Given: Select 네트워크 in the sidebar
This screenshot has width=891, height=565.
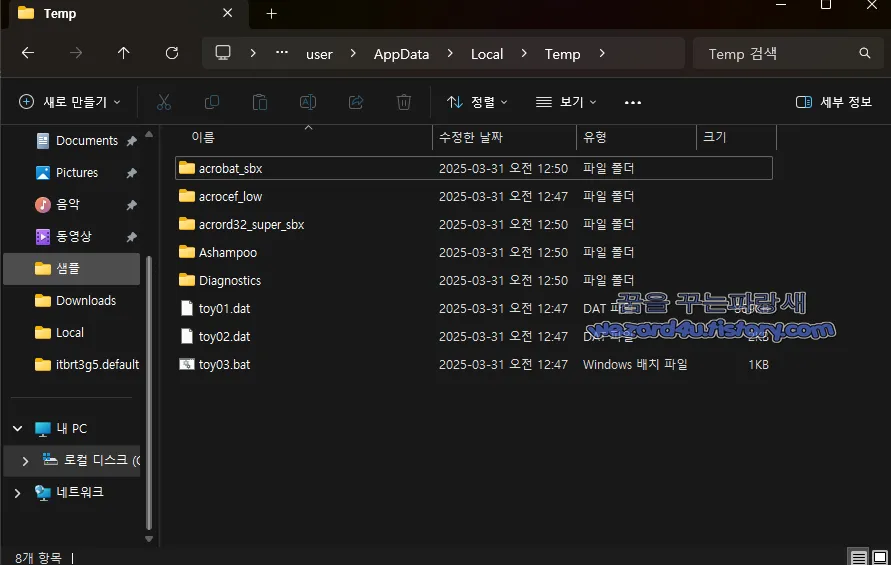Looking at the screenshot, I should point(69,492).
